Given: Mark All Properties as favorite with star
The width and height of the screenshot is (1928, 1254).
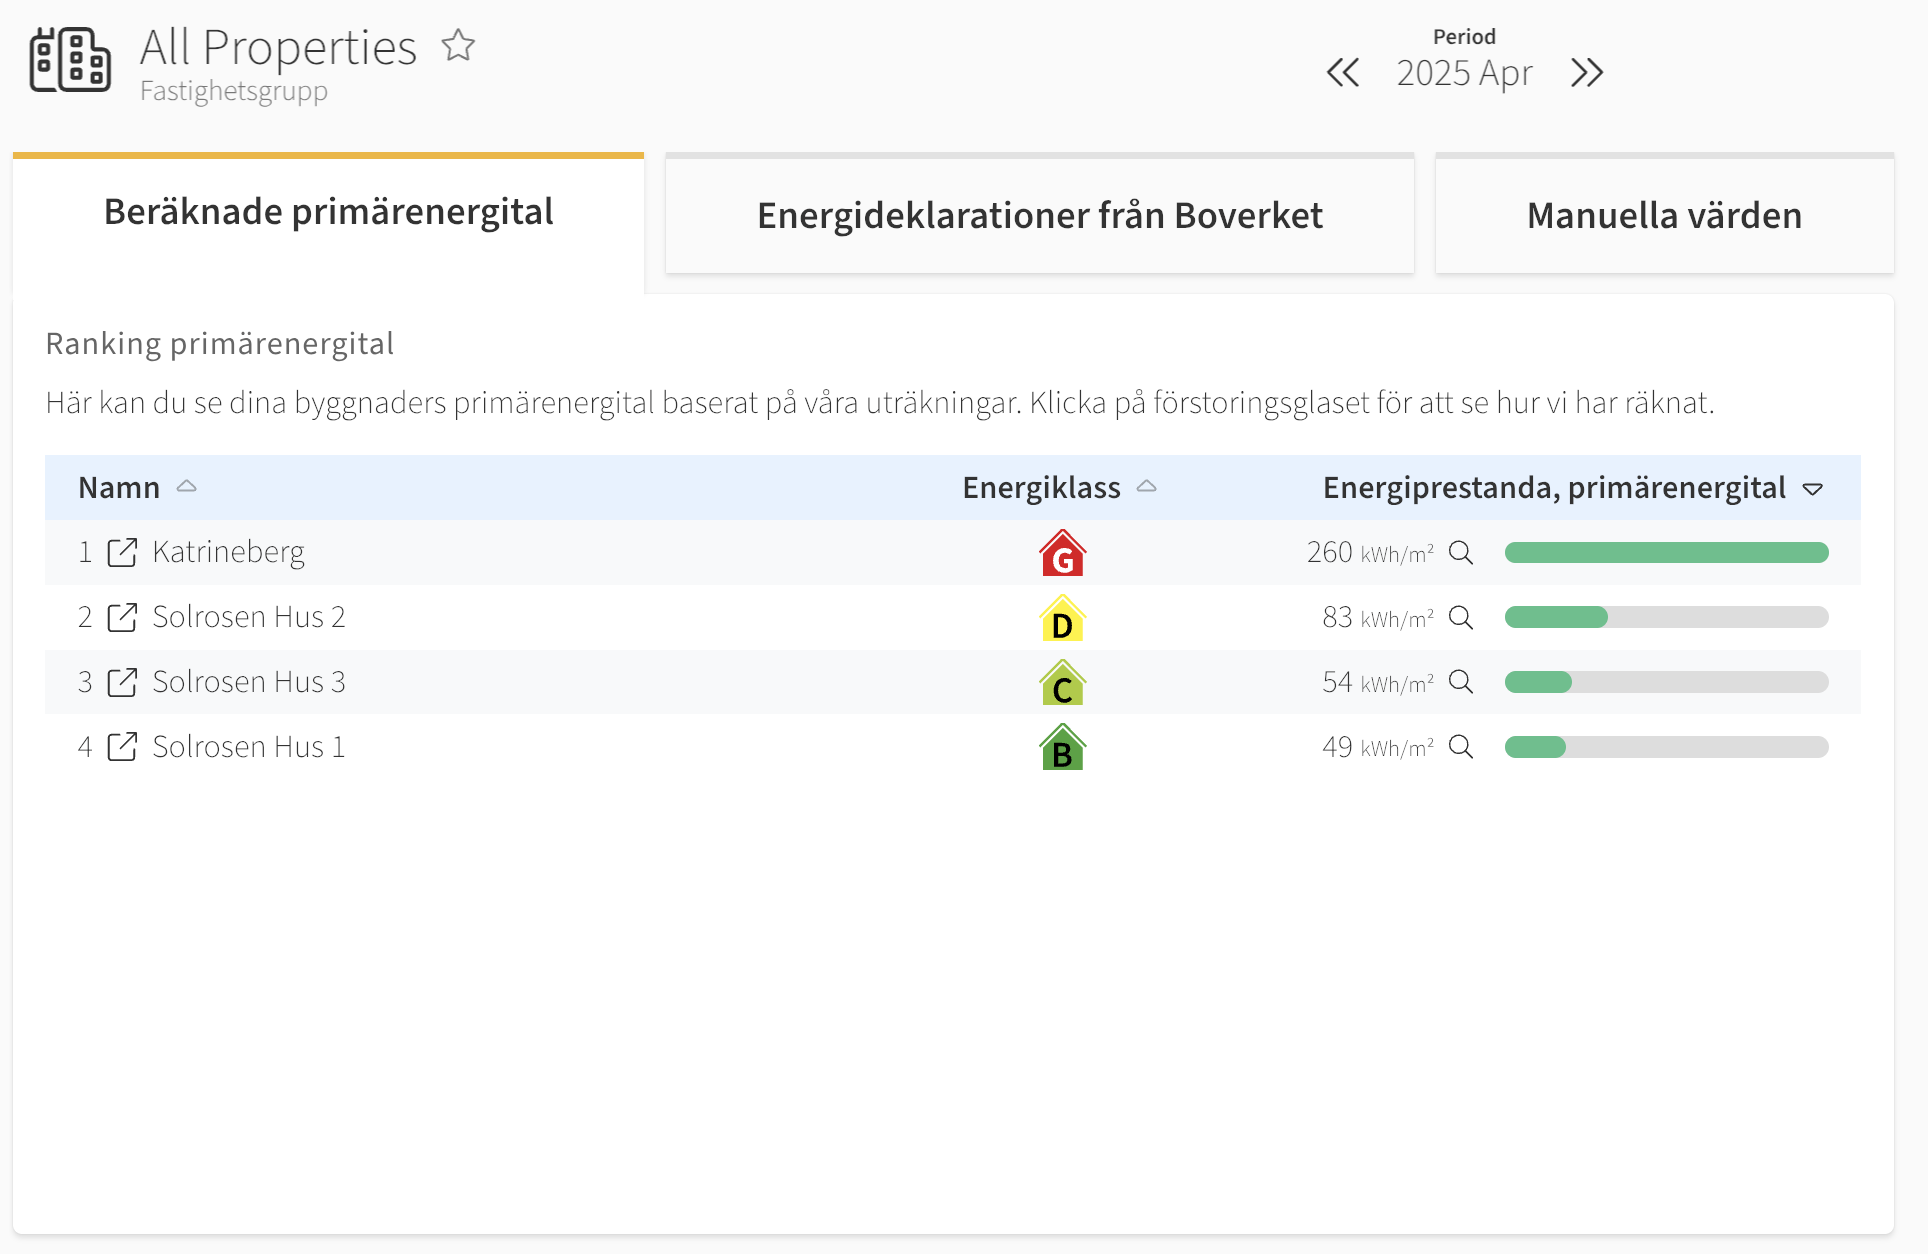Looking at the screenshot, I should tap(459, 46).
